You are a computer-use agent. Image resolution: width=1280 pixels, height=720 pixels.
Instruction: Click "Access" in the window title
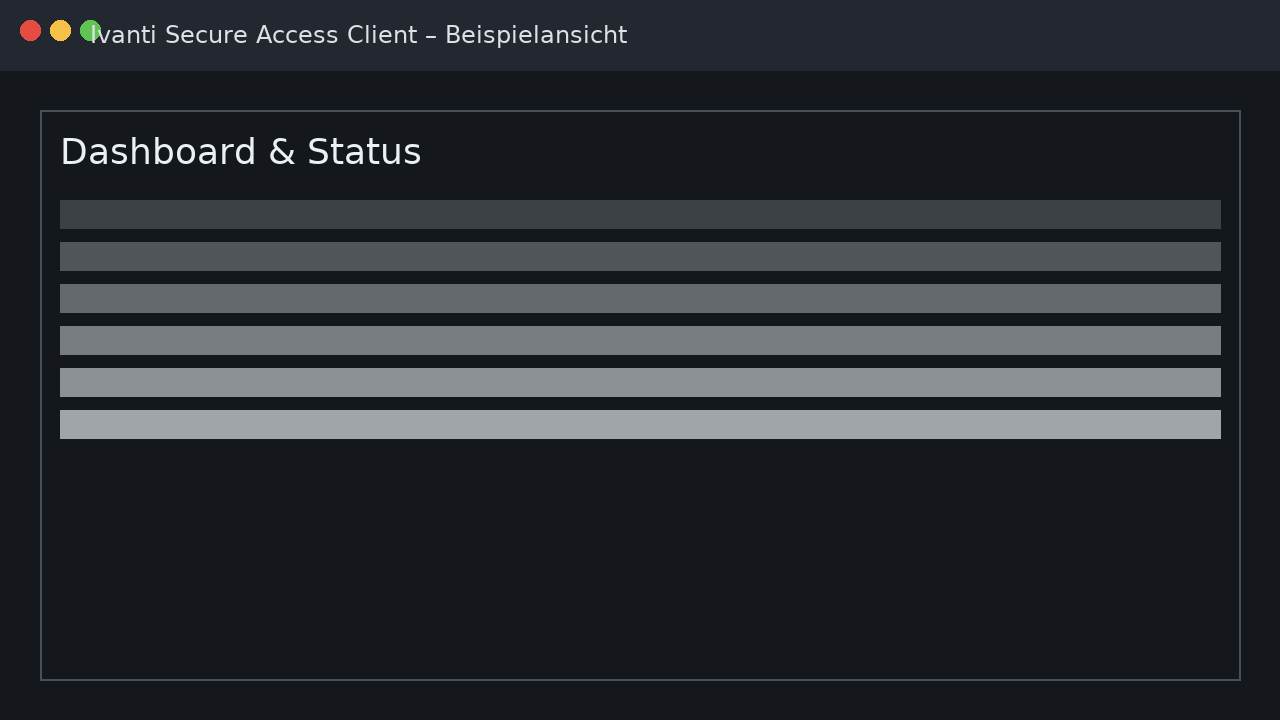click(x=297, y=35)
